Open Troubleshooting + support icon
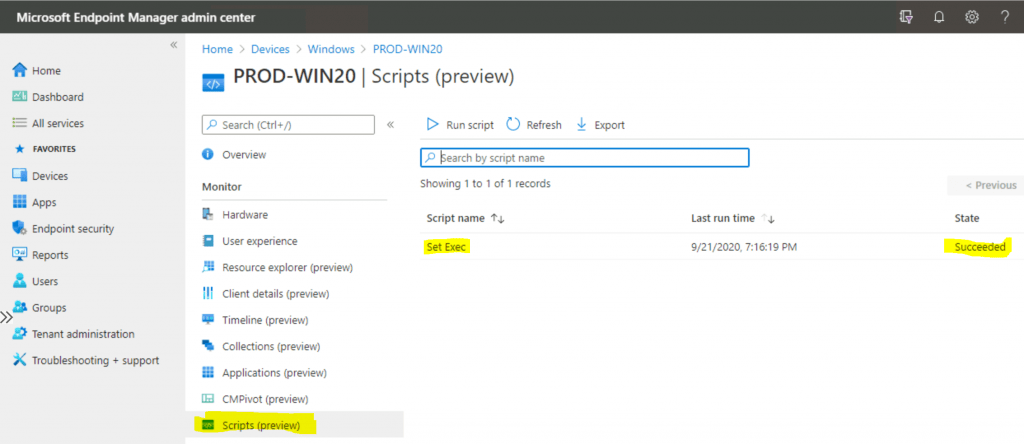Viewport: 1024px width, 444px height. (x=20, y=360)
